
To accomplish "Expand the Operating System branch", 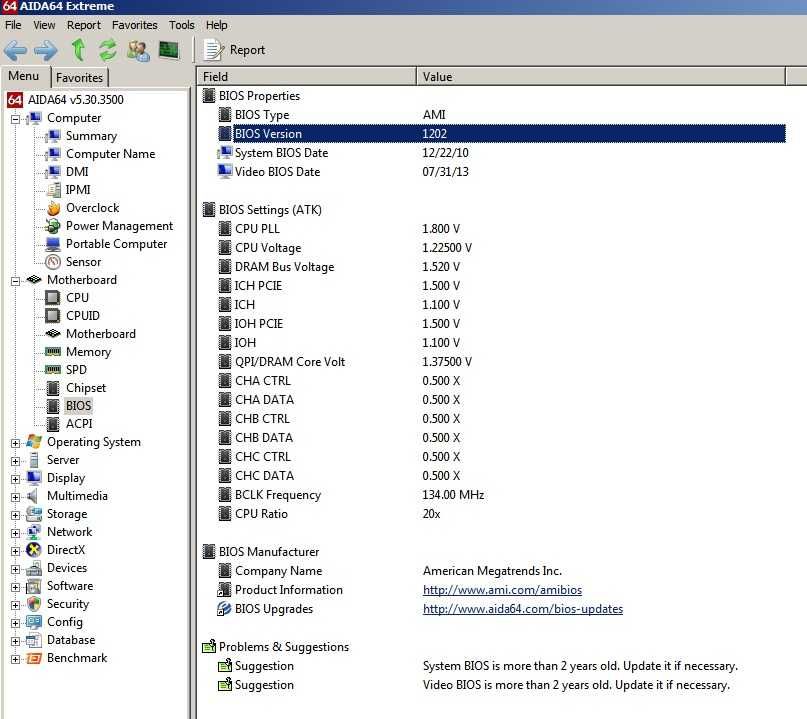I will pyautogui.click(x=15, y=443).
